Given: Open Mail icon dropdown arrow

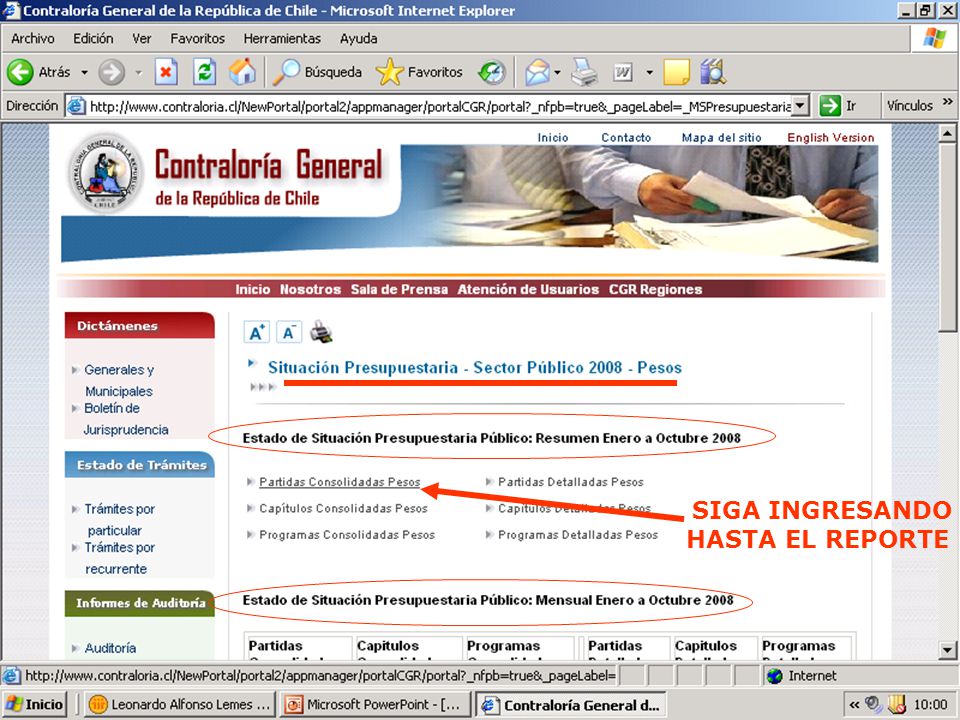Looking at the screenshot, I should [x=557, y=72].
